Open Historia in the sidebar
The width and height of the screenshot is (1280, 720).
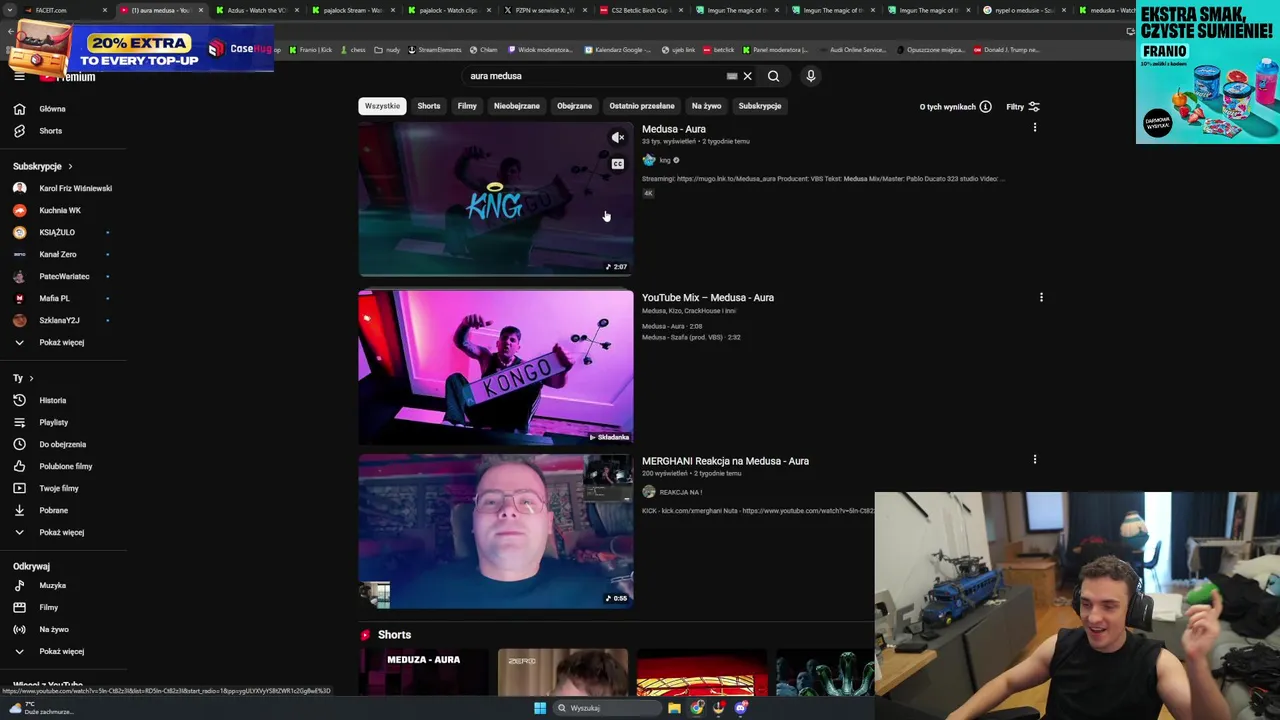point(52,400)
